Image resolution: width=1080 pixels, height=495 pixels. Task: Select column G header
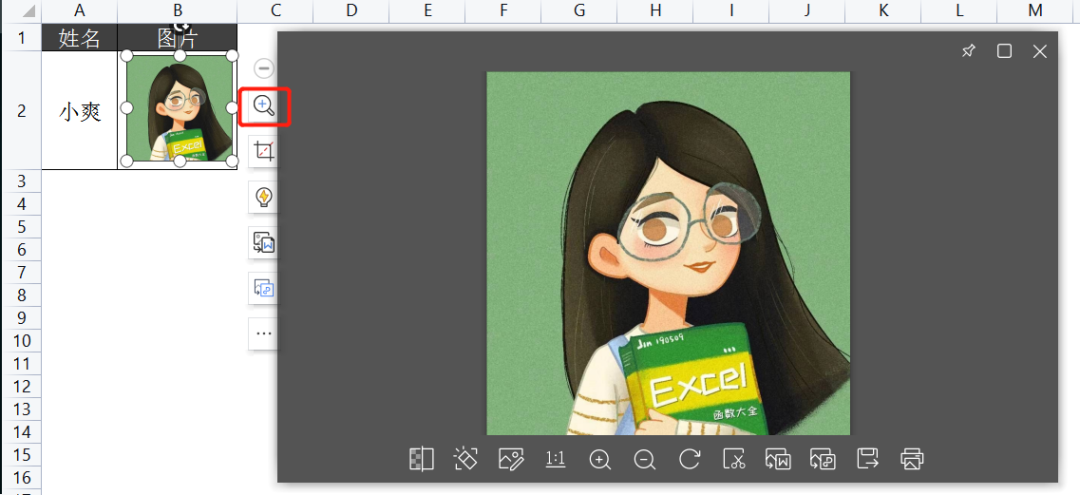(579, 10)
